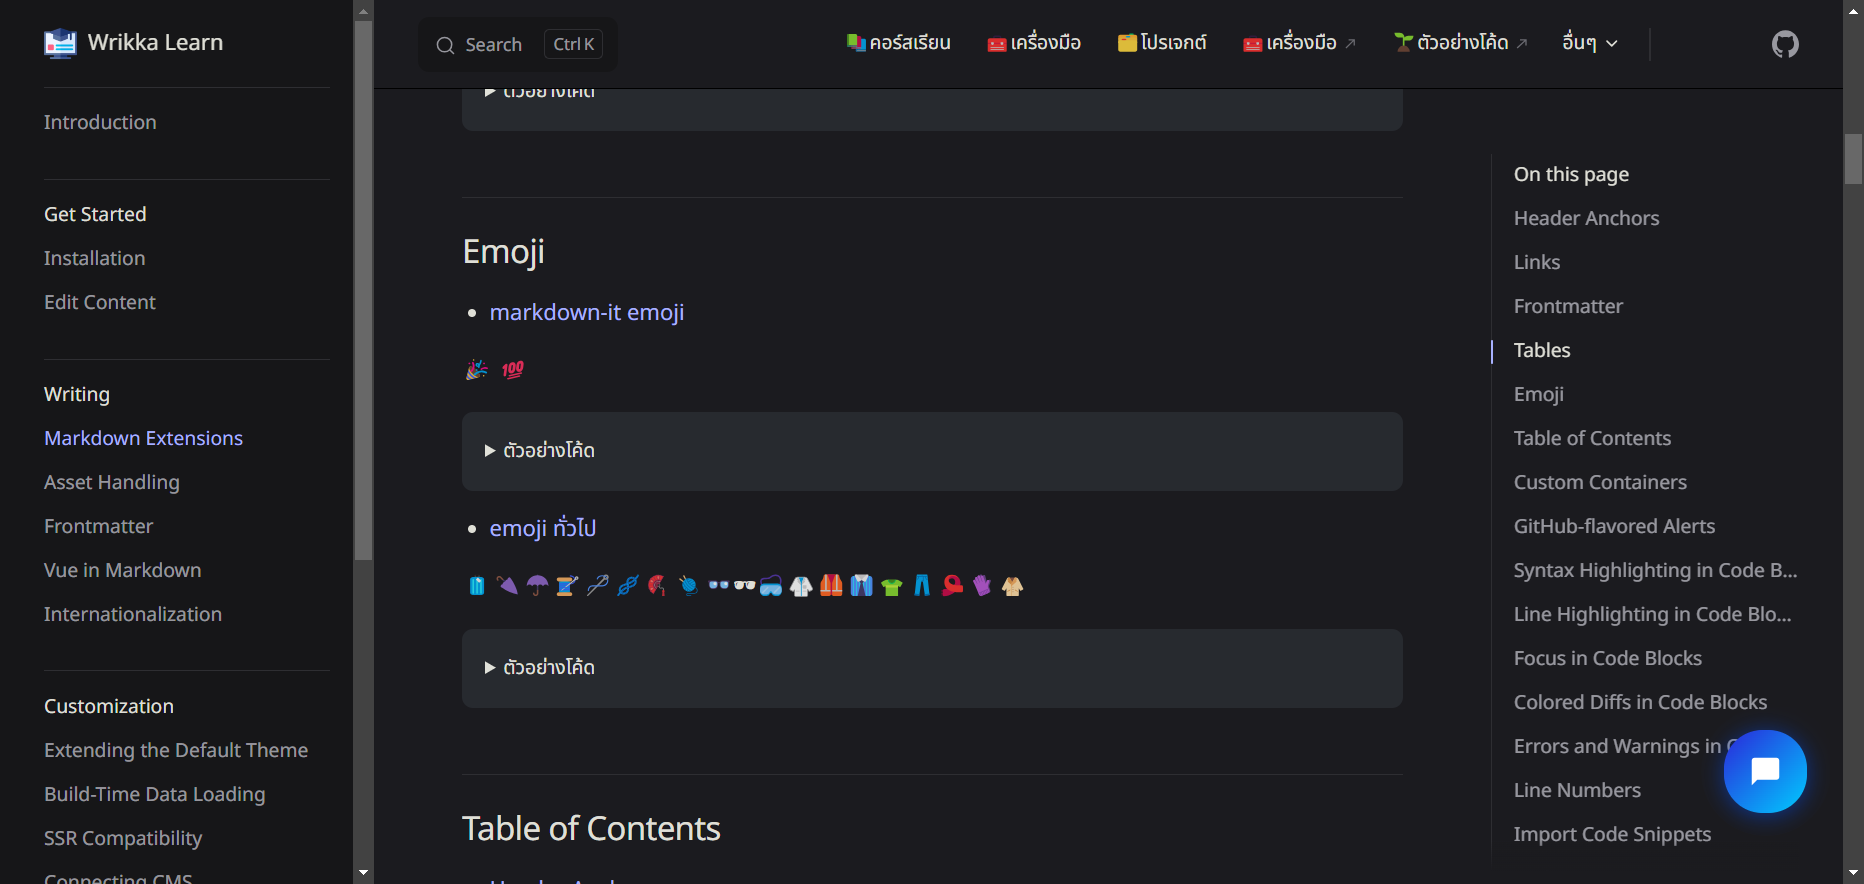This screenshot has width=1864, height=884.
Task: Jump to Custom Containers section
Action: [x=1600, y=482]
